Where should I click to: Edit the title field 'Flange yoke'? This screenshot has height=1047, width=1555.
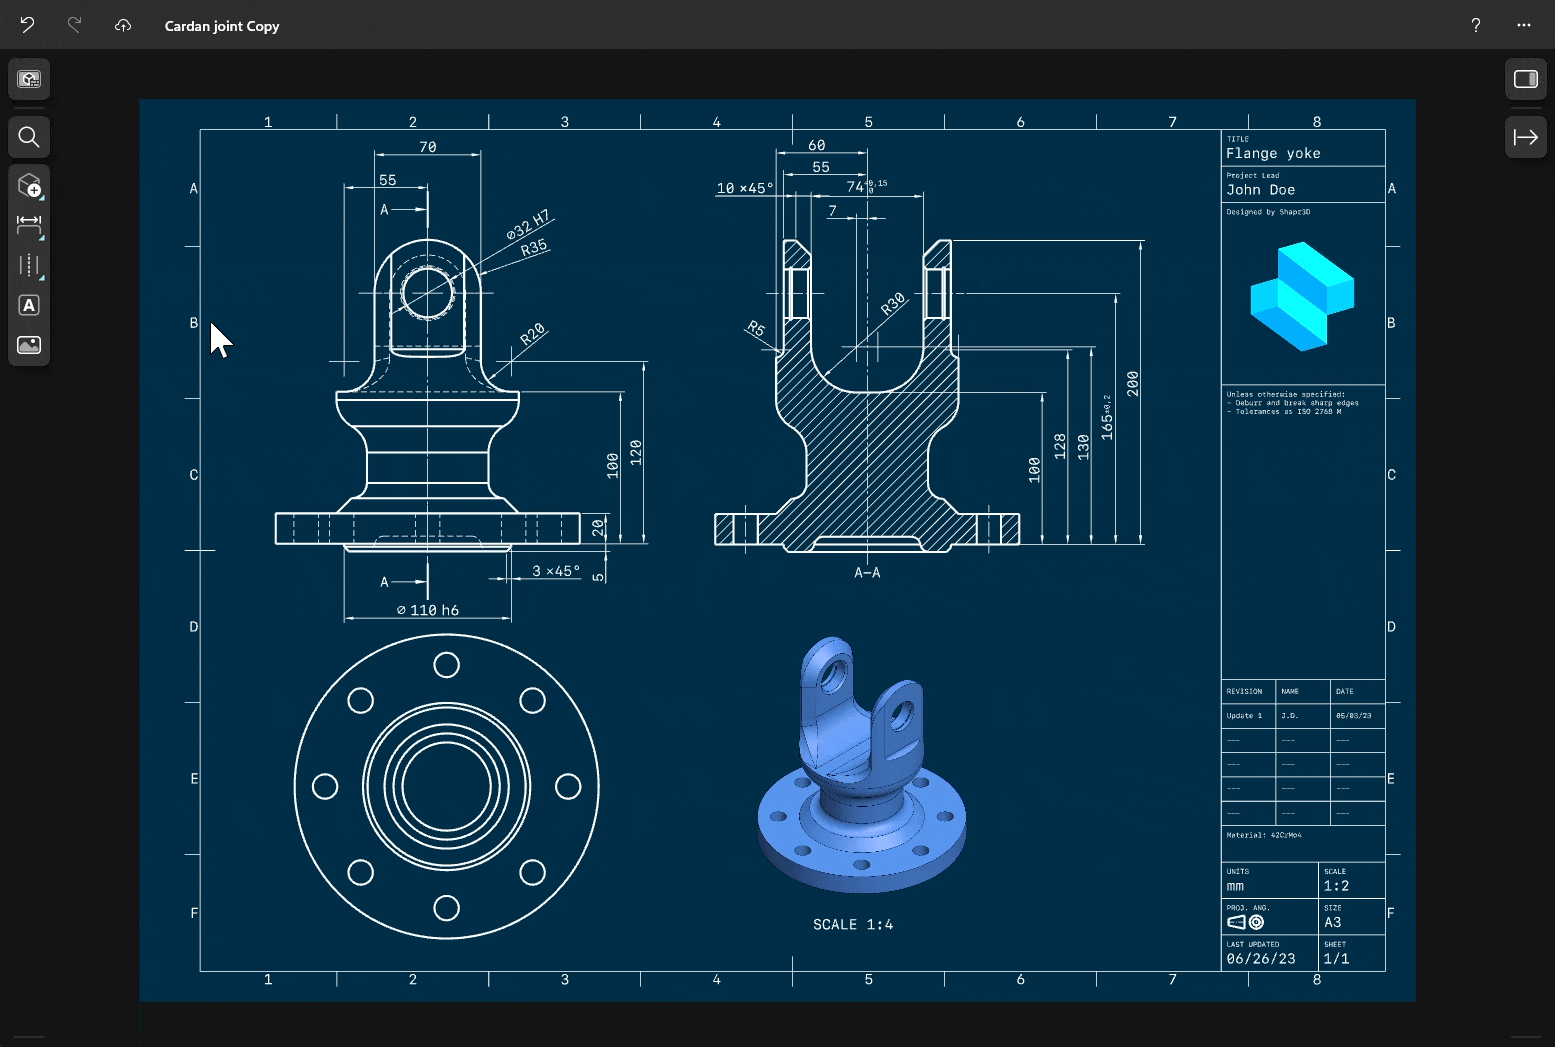1274,153
